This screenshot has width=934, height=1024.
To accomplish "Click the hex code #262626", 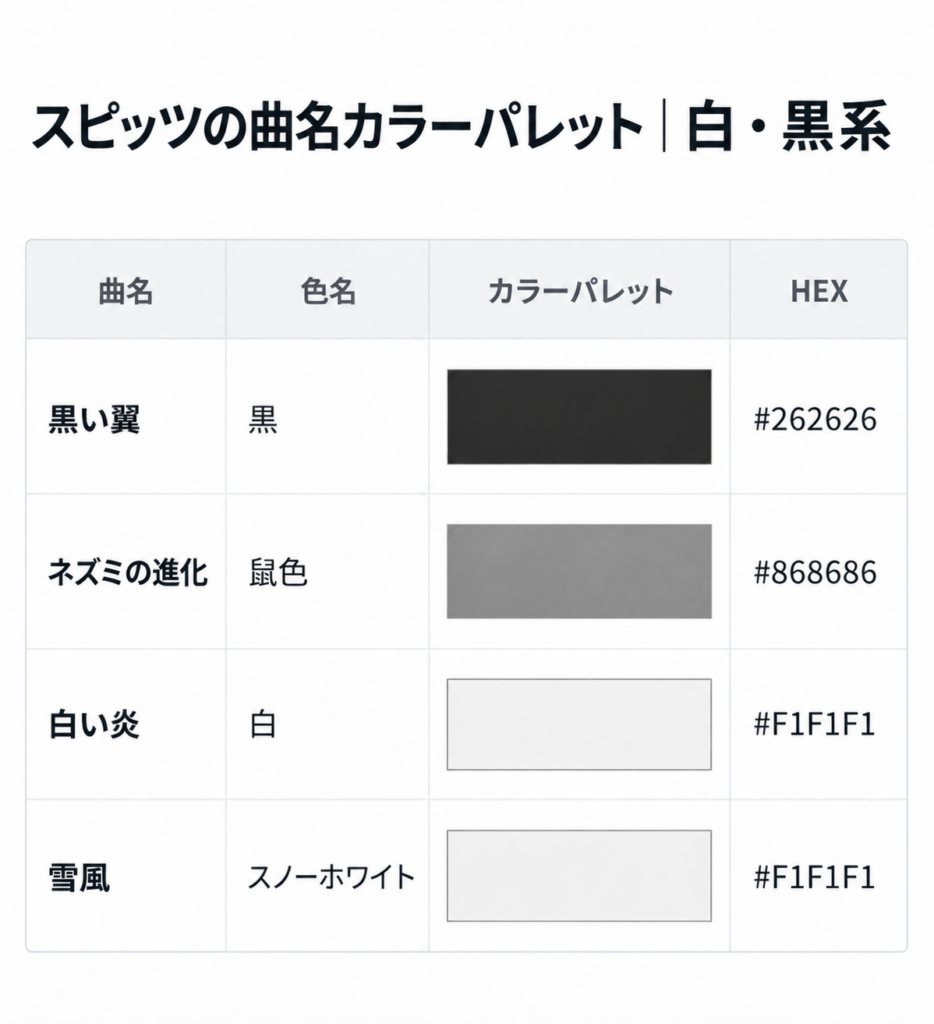I will coord(815,419).
